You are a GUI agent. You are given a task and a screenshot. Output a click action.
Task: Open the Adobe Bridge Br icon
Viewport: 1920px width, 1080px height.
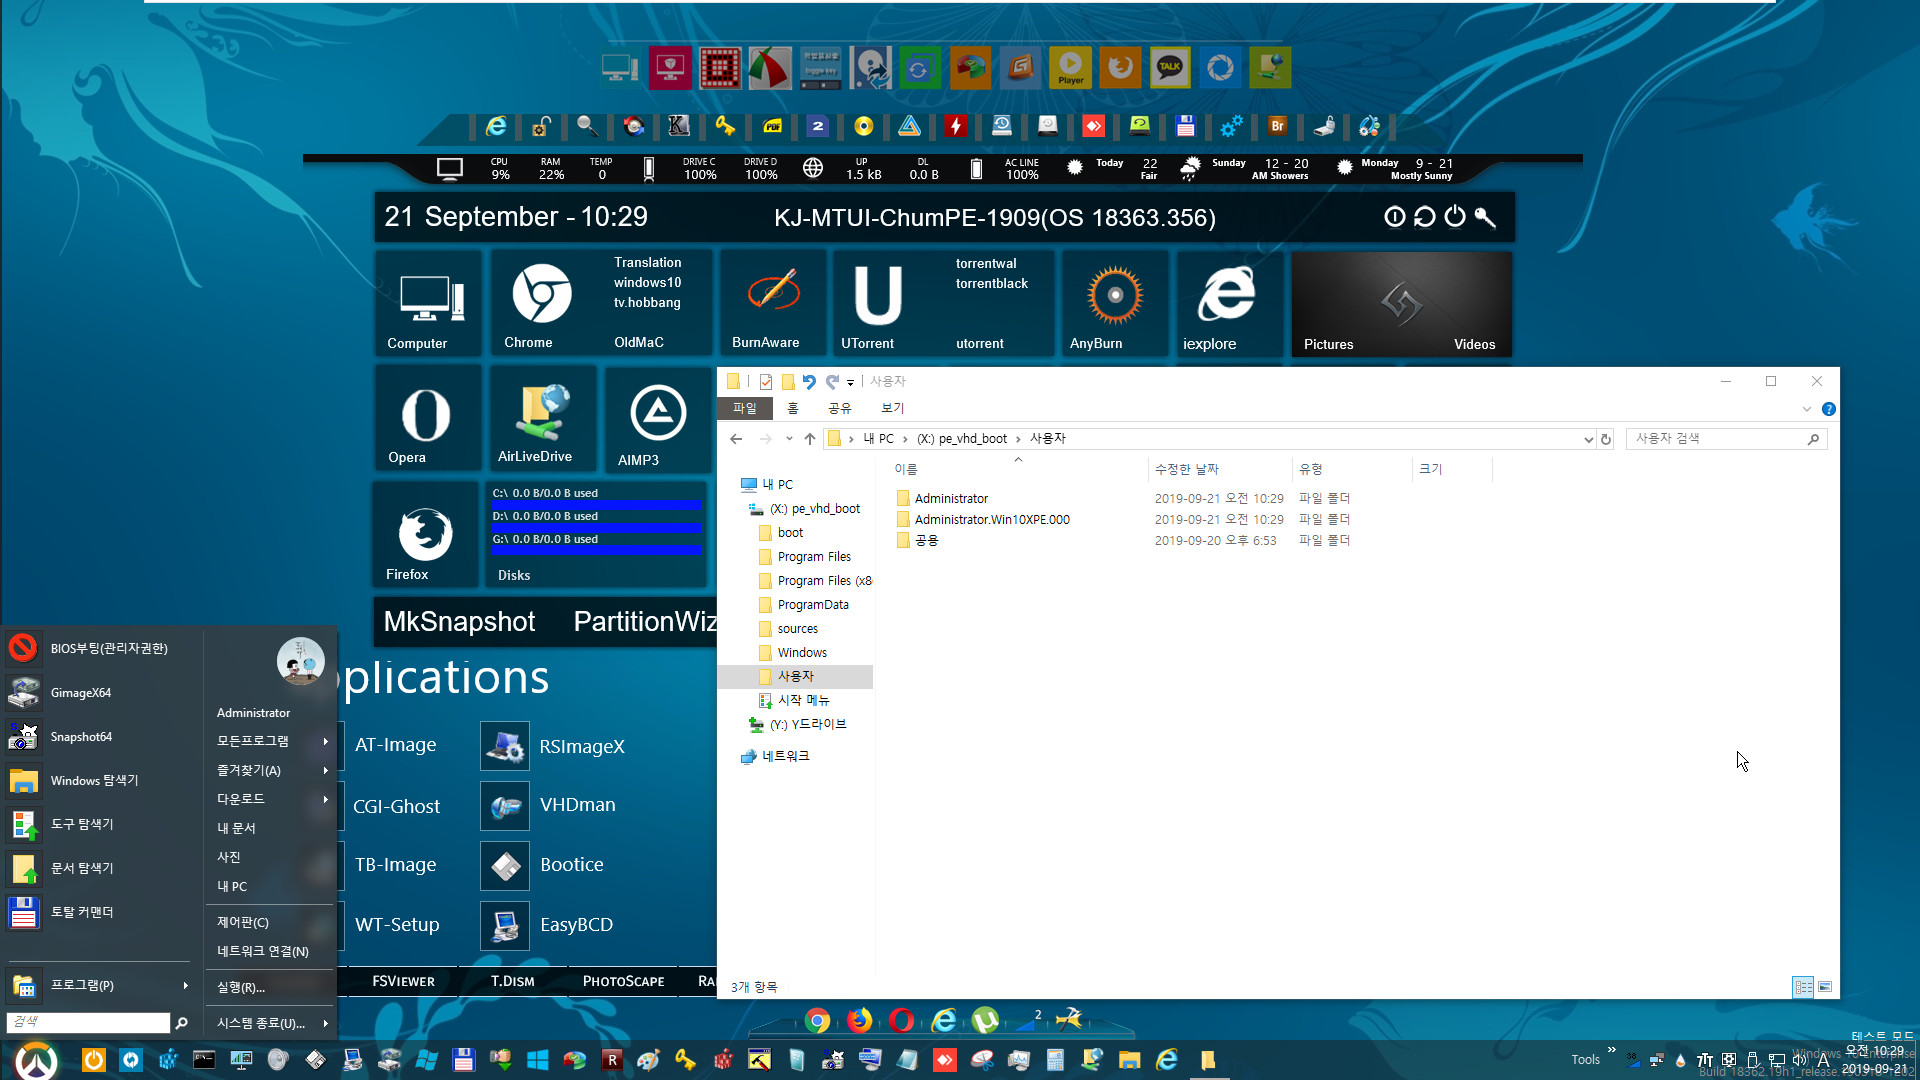pos(1277,126)
